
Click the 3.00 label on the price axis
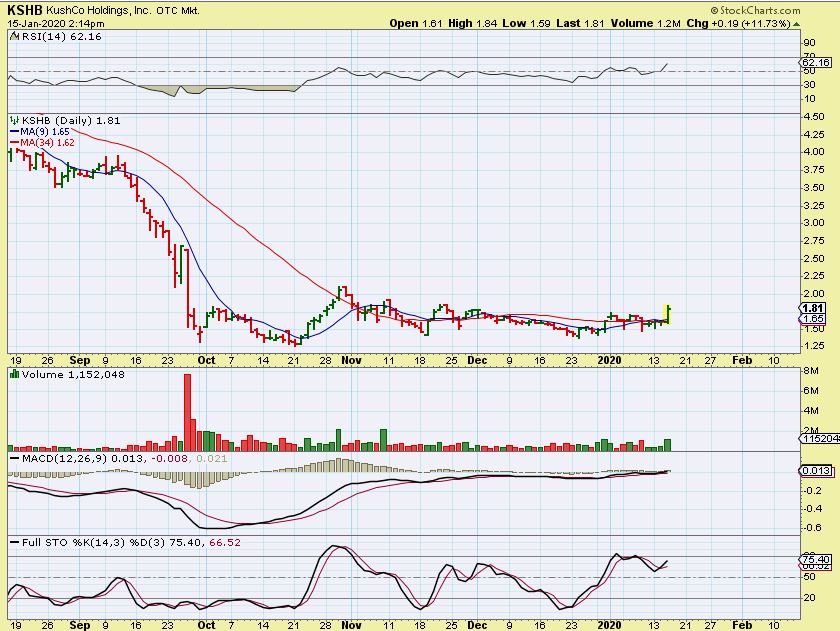click(814, 223)
